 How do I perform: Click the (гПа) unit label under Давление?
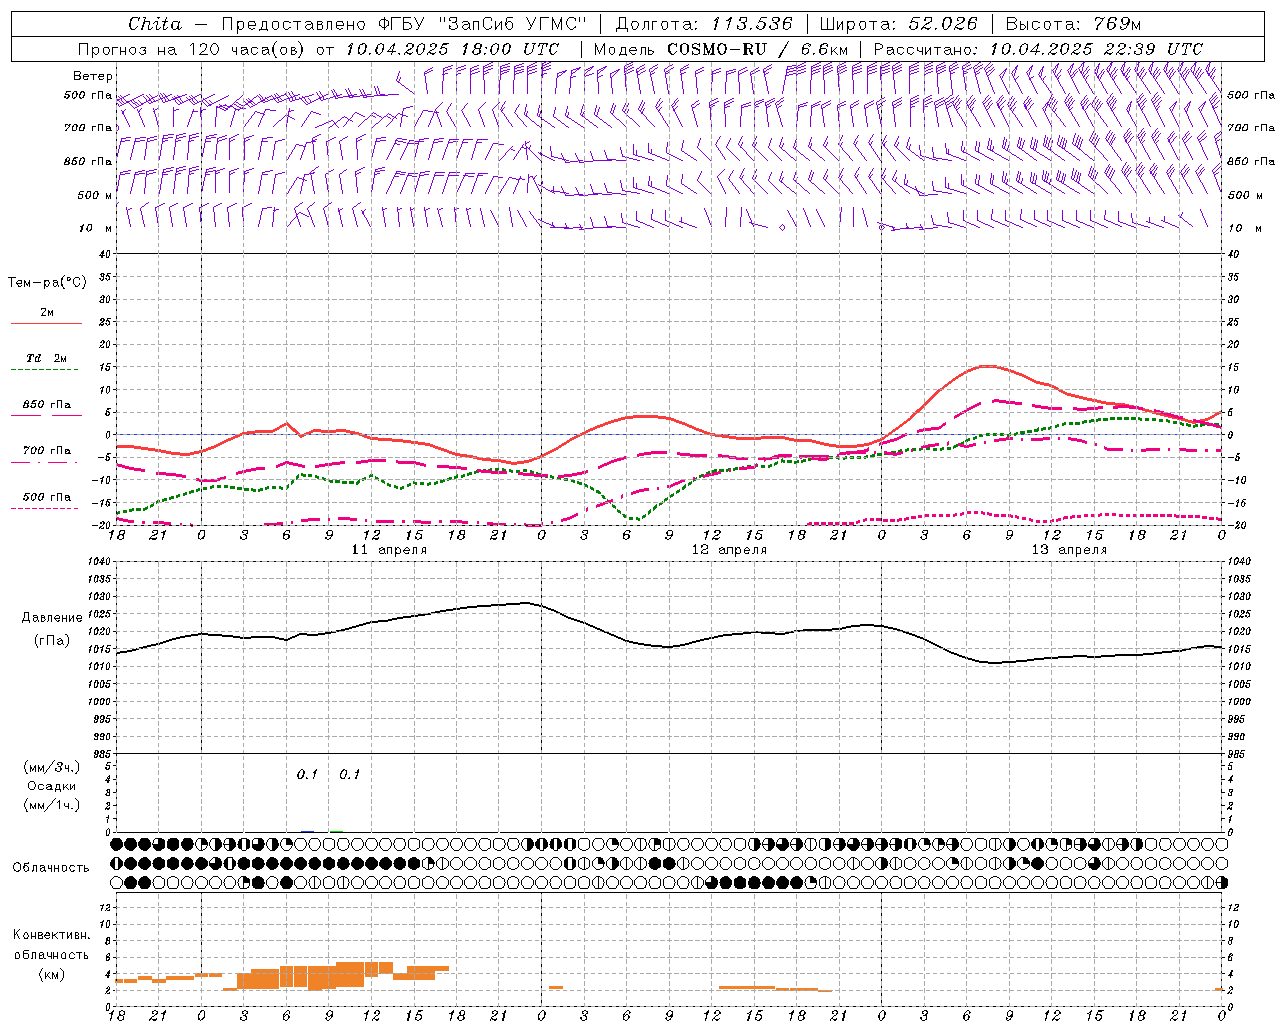tap(52, 641)
